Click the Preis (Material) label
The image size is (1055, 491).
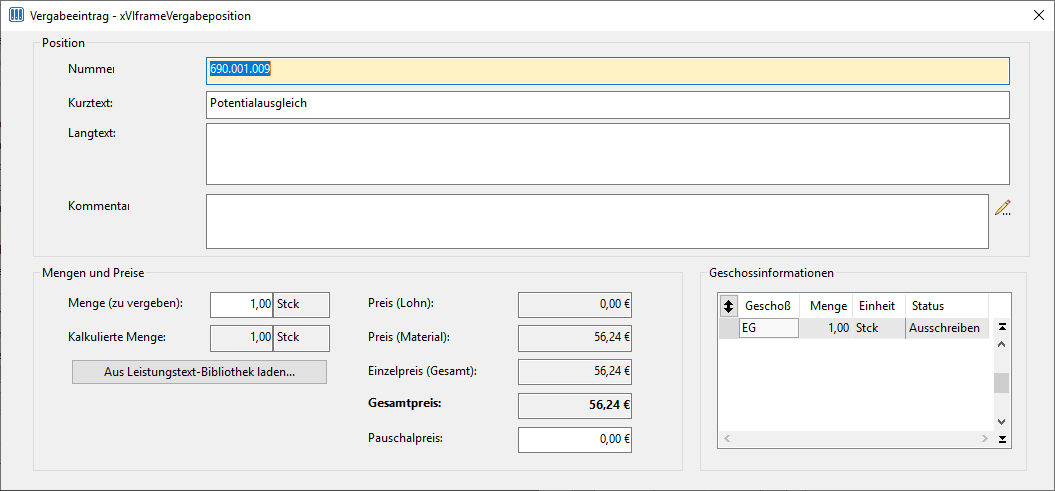pos(408,336)
